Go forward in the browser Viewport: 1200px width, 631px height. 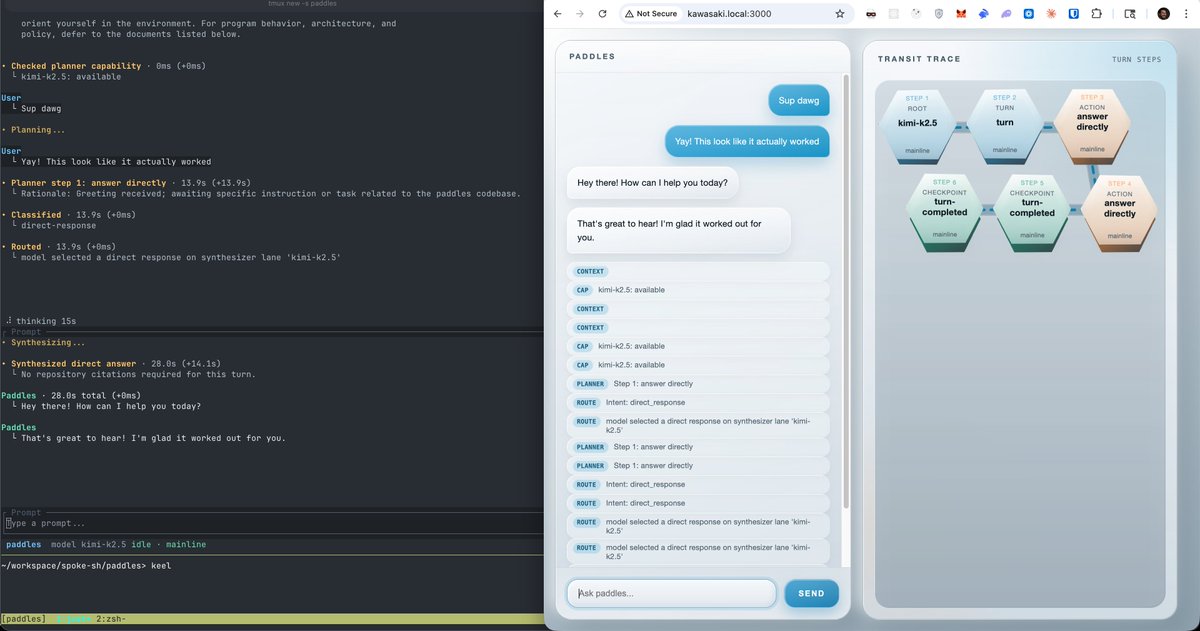[580, 14]
